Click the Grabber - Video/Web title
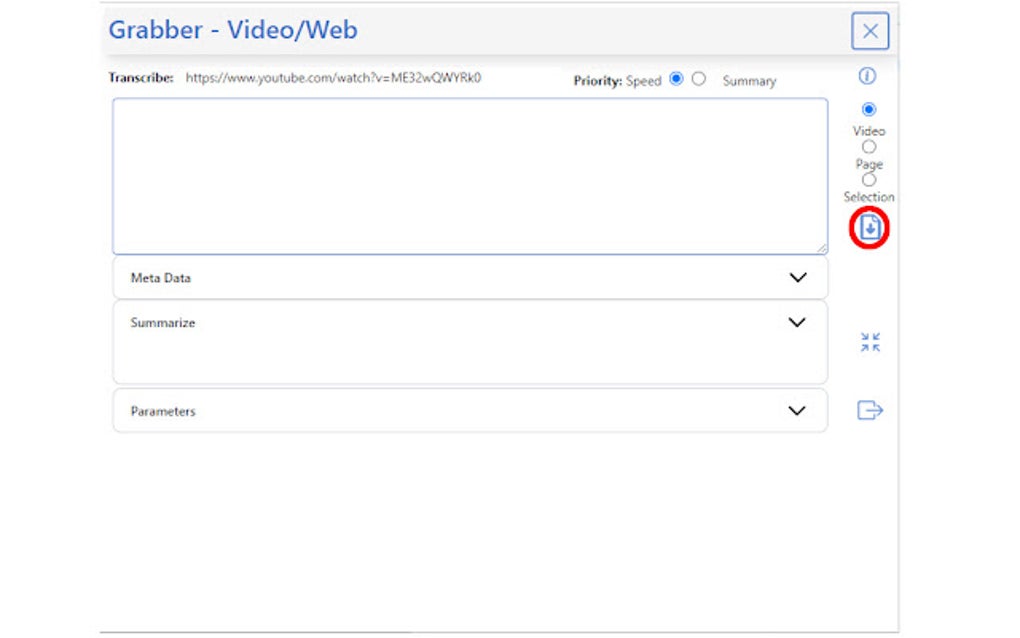Viewport: 1020px width, 638px height. tap(233, 30)
